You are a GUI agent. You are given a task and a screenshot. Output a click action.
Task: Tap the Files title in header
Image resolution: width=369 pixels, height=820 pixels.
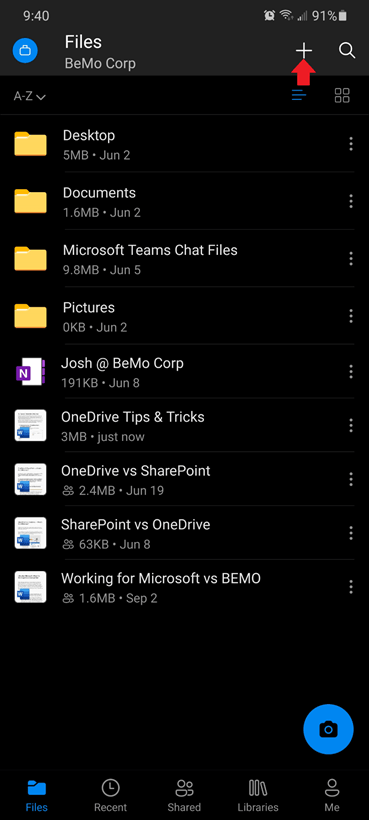pos(83,42)
